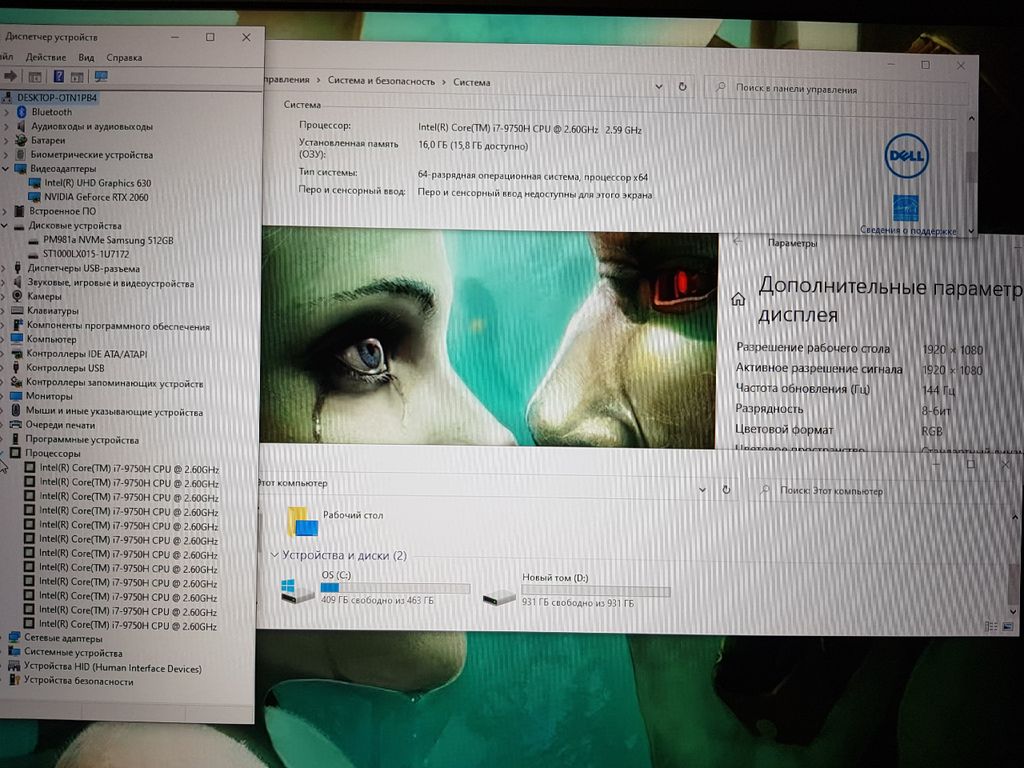Focus the Поиск в панели управления search field
This screenshot has height=768, width=1024.
(x=838, y=89)
